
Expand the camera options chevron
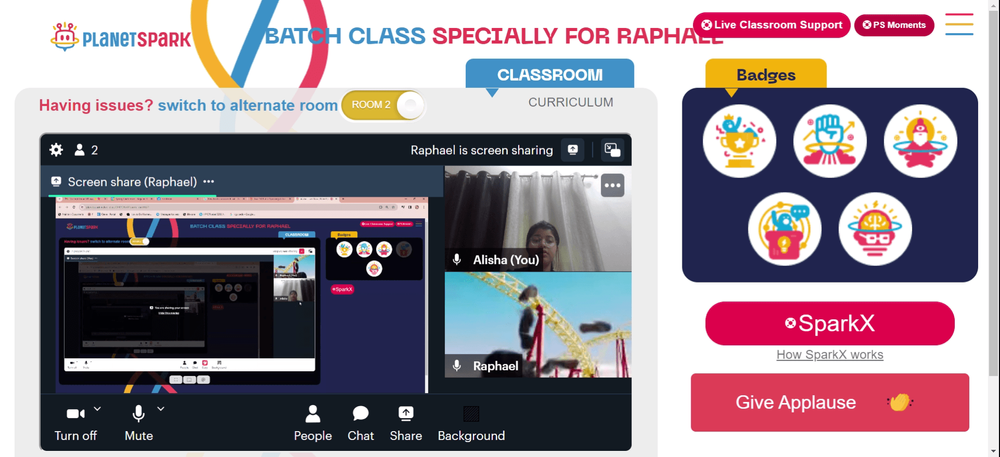pos(97,408)
